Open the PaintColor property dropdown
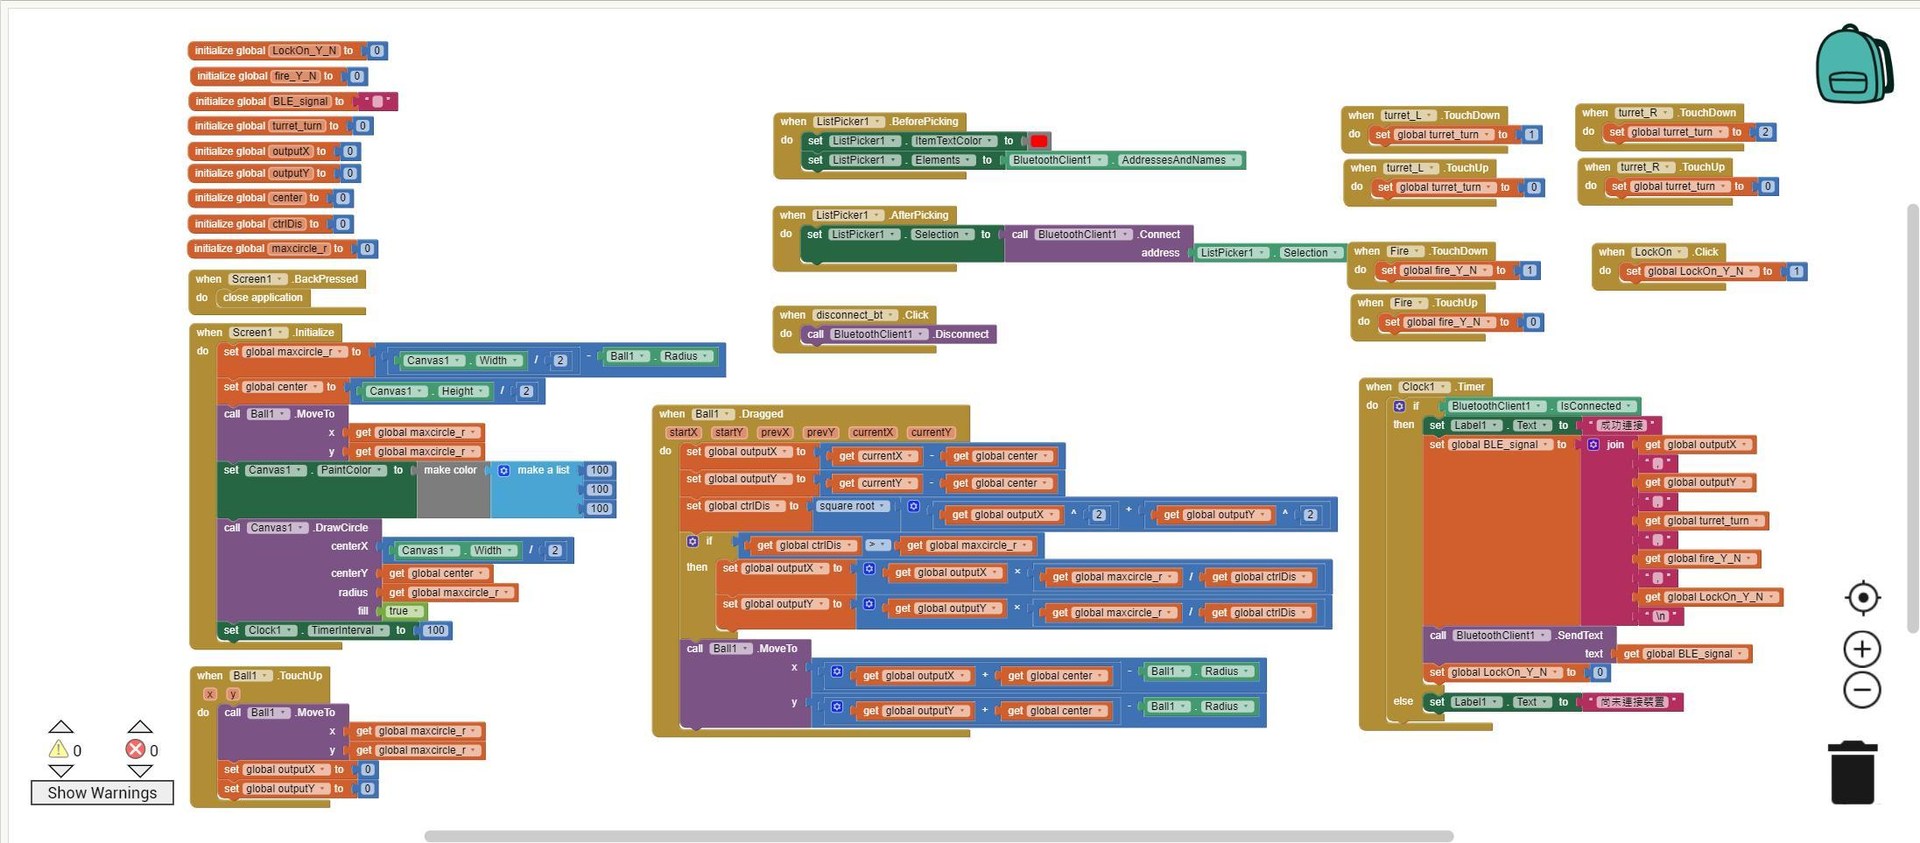The height and width of the screenshot is (843, 1920). click(381, 470)
